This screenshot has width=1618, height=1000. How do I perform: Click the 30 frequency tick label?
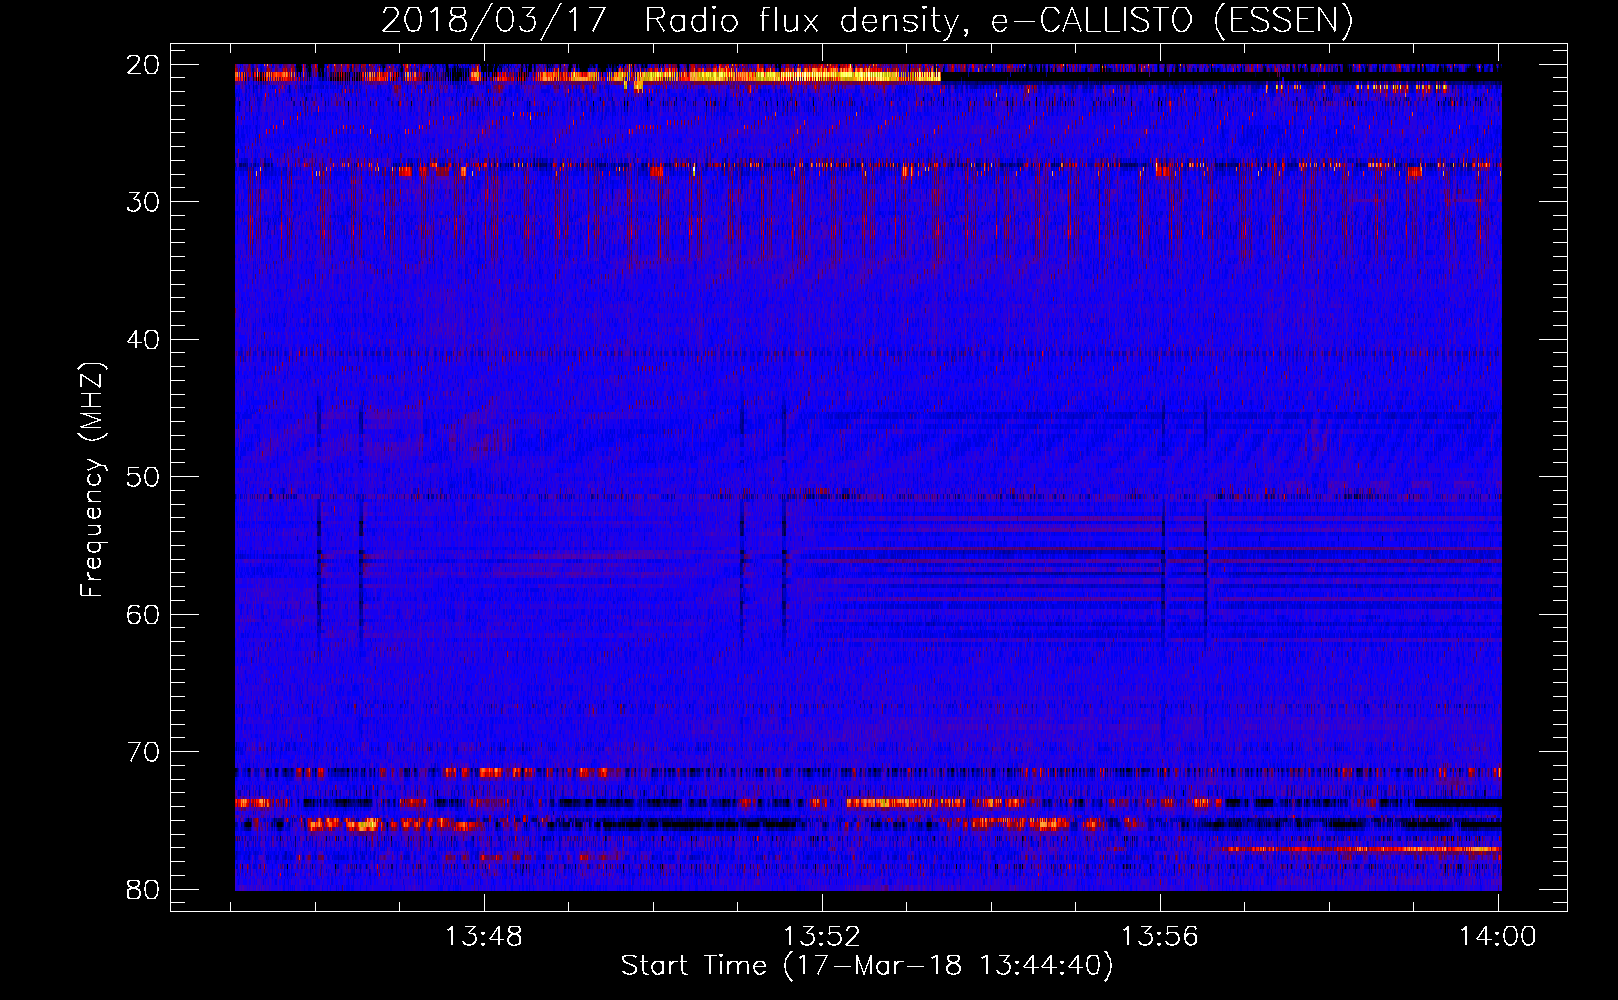pyautogui.click(x=143, y=202)
